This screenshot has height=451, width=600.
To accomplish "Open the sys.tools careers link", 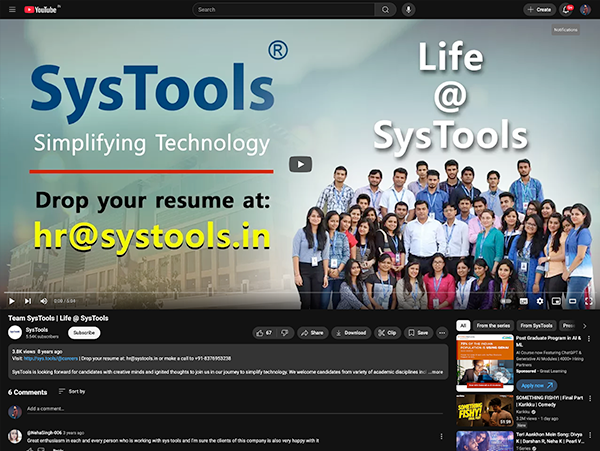I will tap(51, 358).
